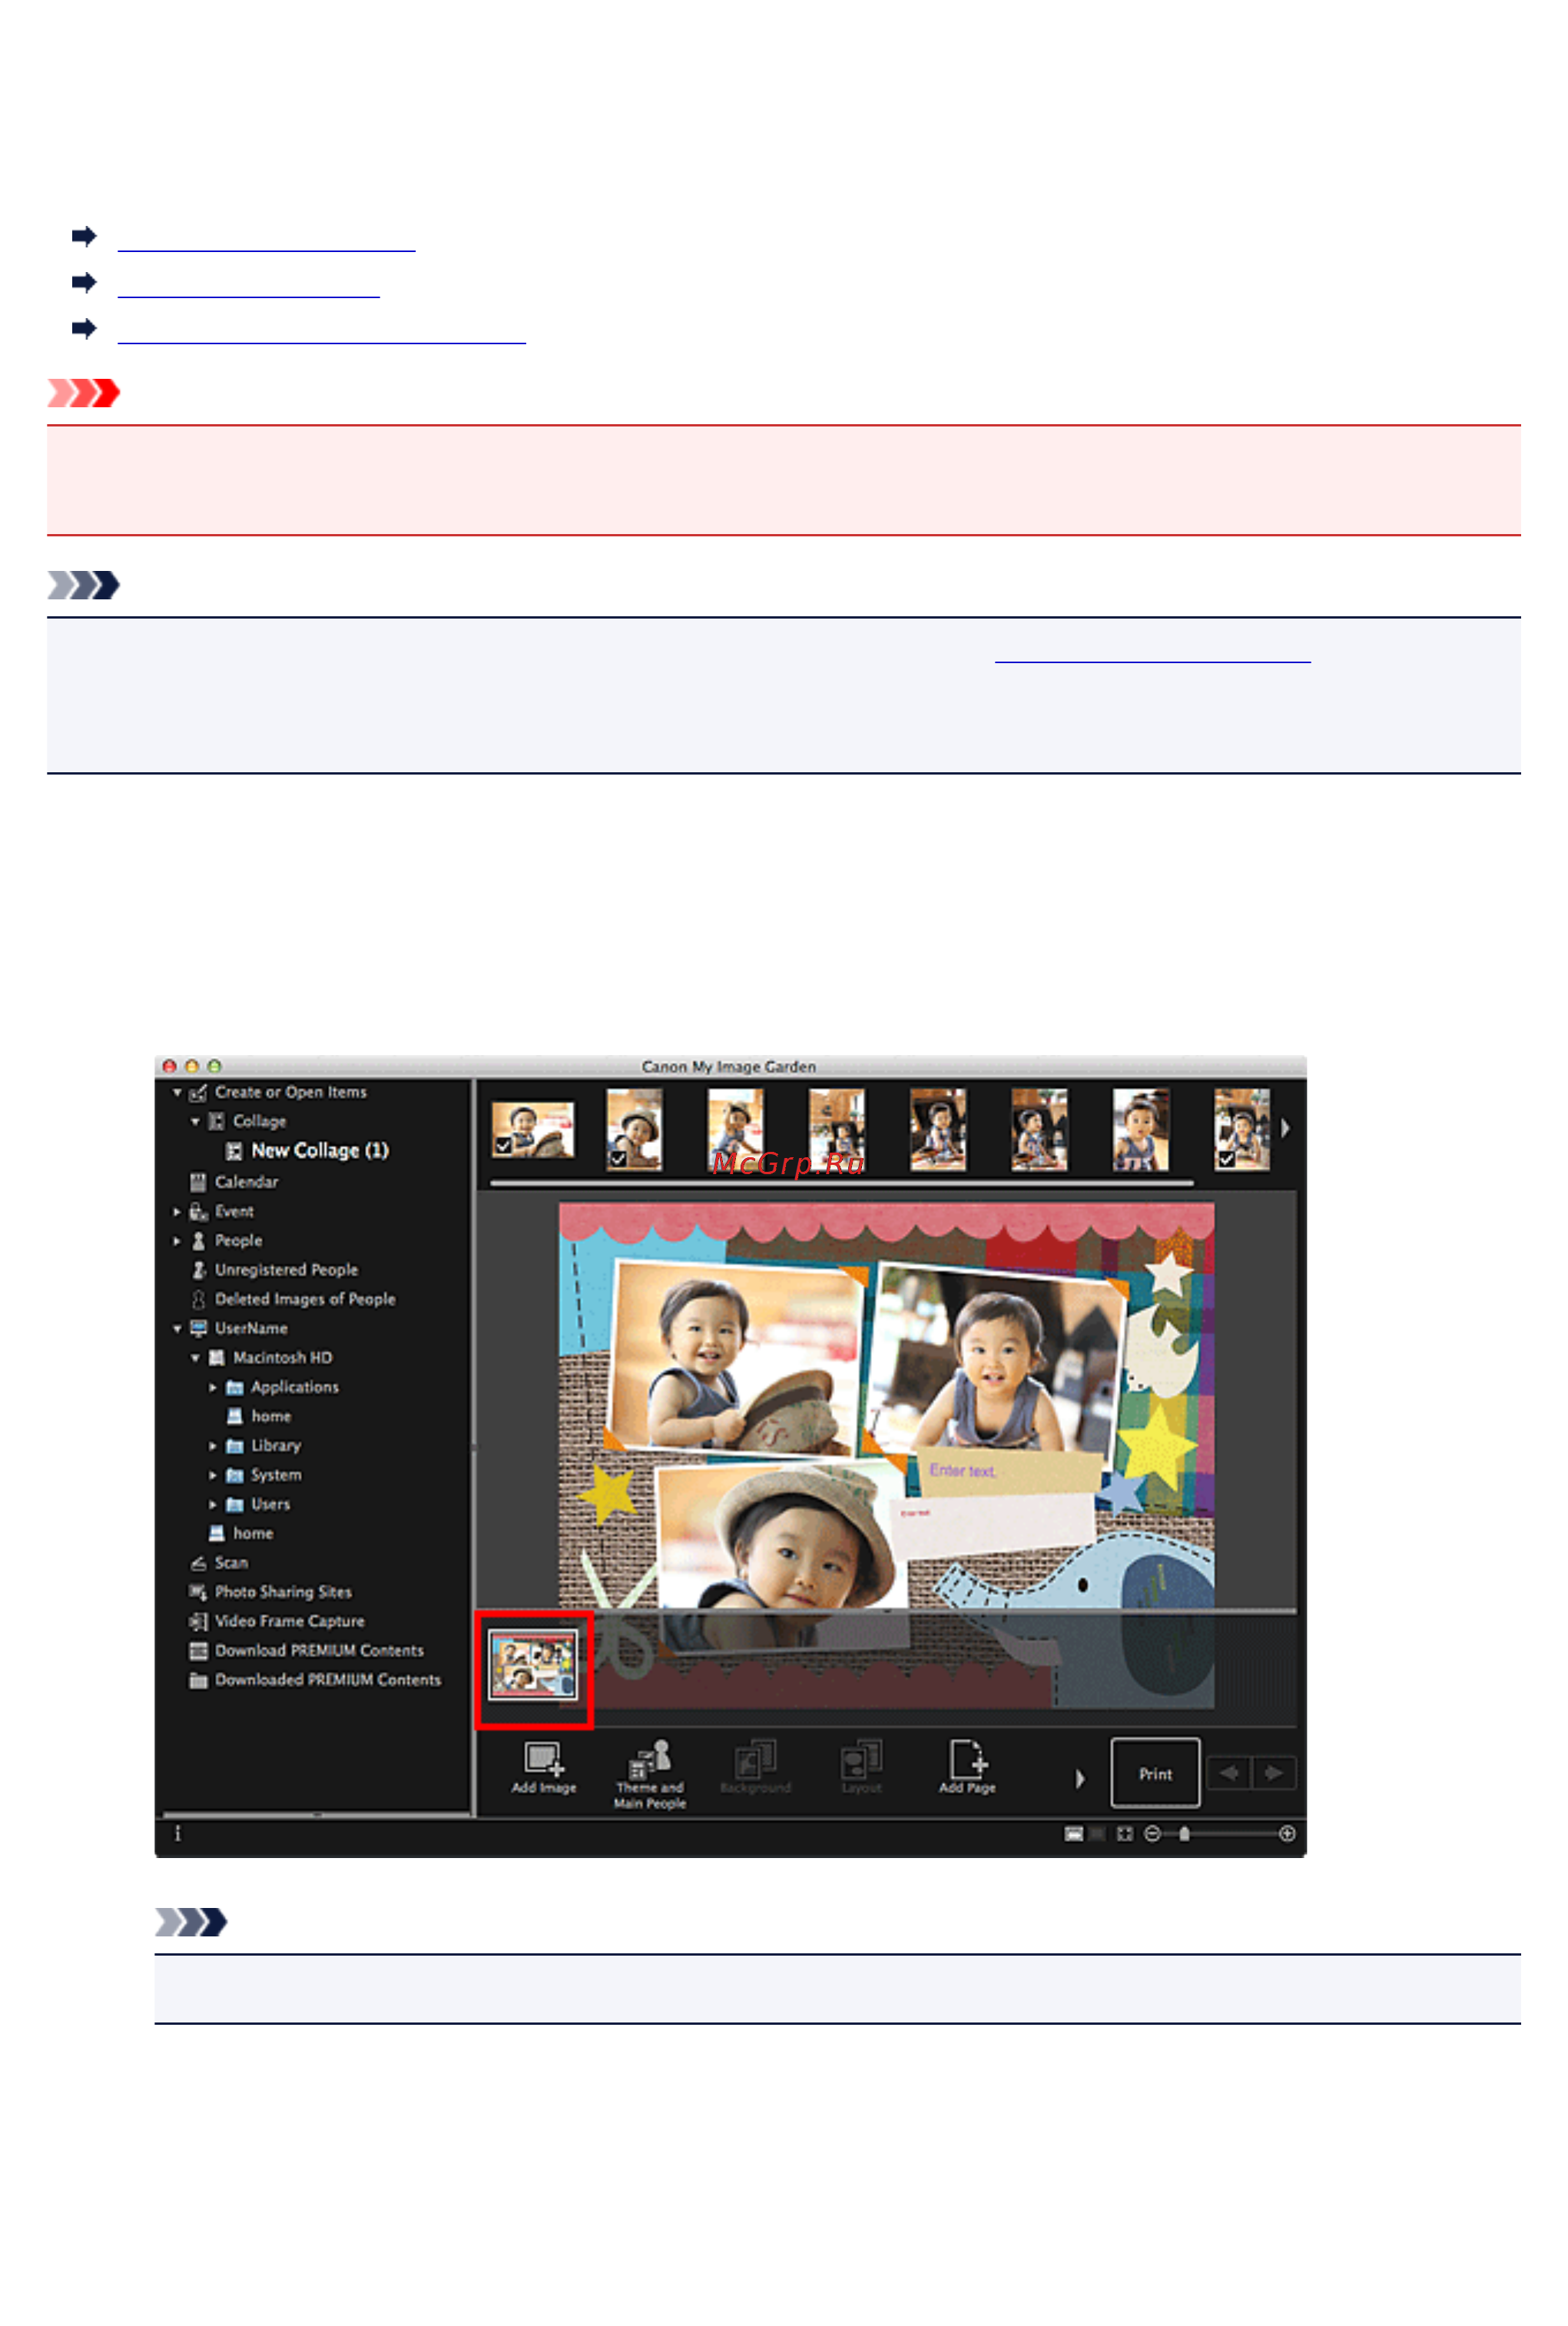Collapse the Collage tree node
This screenshot has height=2326, width=1568.
pyautogui.click(x=195, y=1121)
